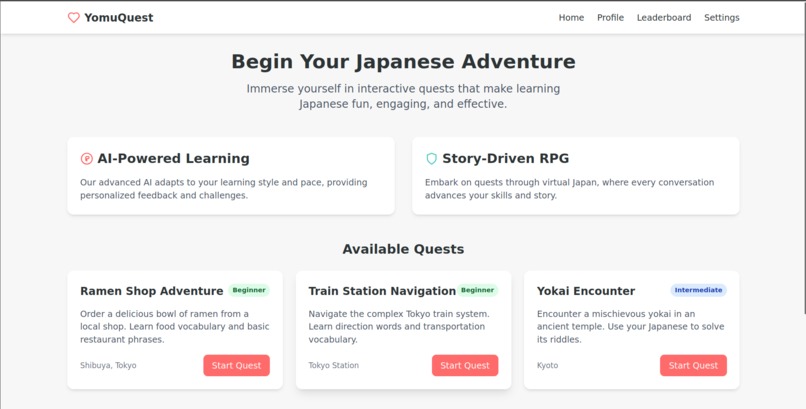Click Beginner badge on Ramen Shop Adventure

tap(249, 290)
